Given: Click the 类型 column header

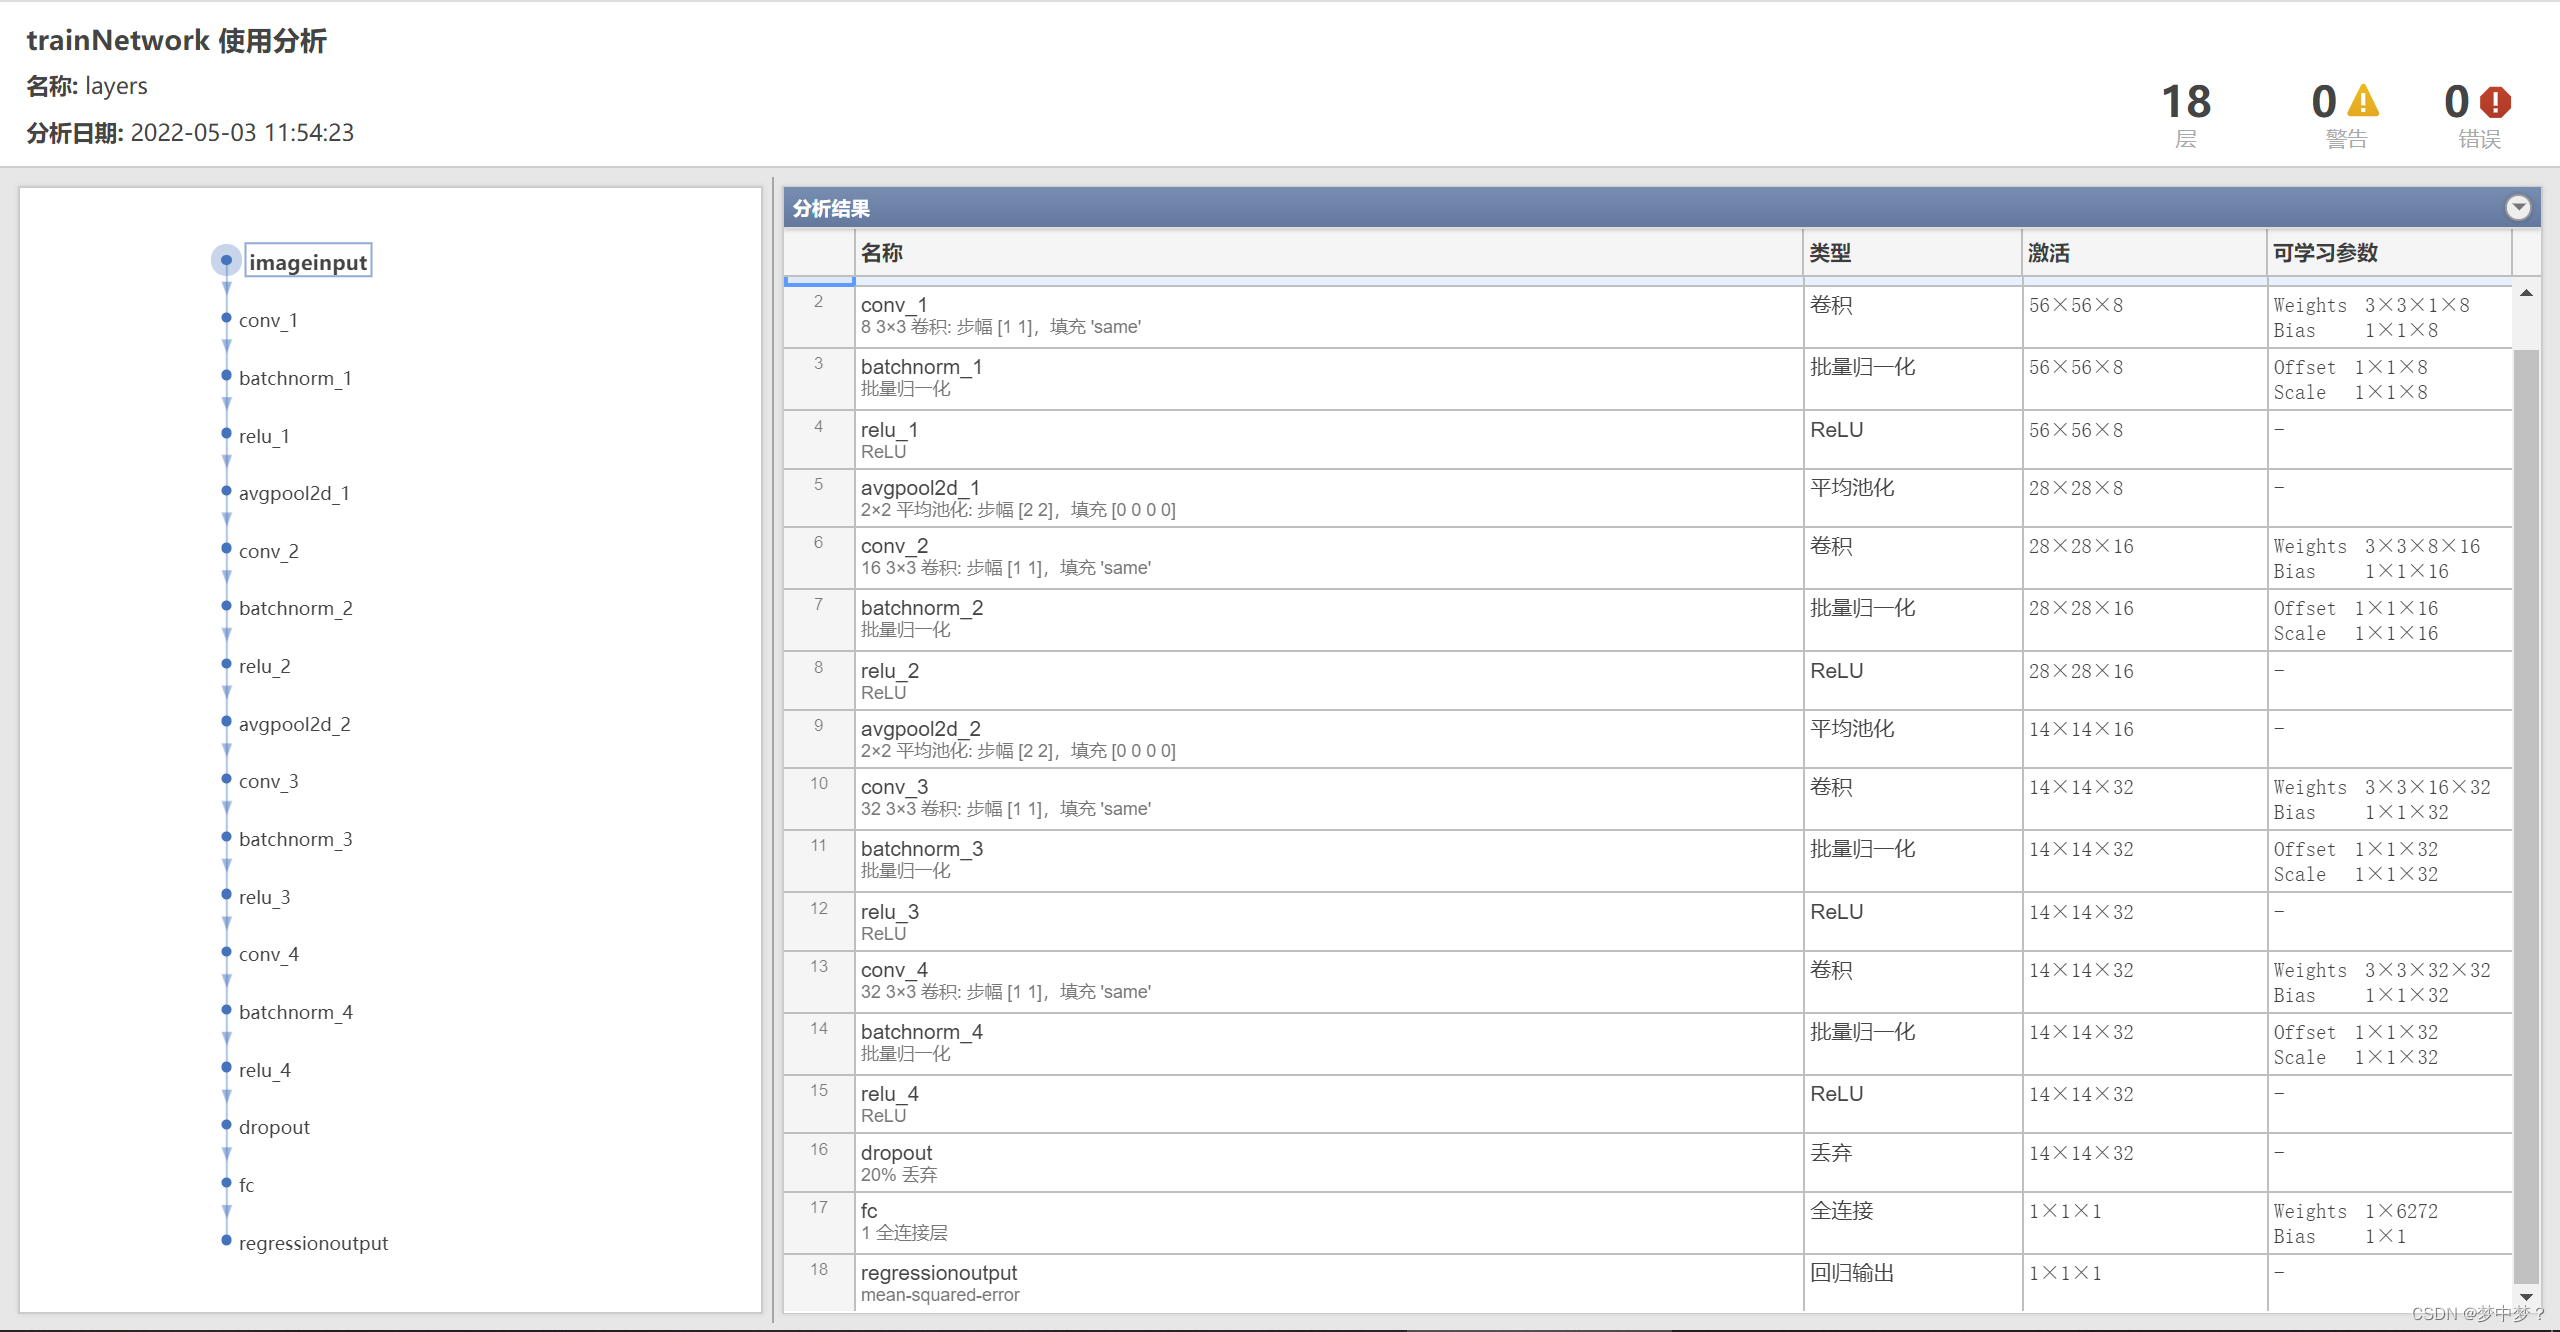Looking at the screenshot, I should [1913, 253].
